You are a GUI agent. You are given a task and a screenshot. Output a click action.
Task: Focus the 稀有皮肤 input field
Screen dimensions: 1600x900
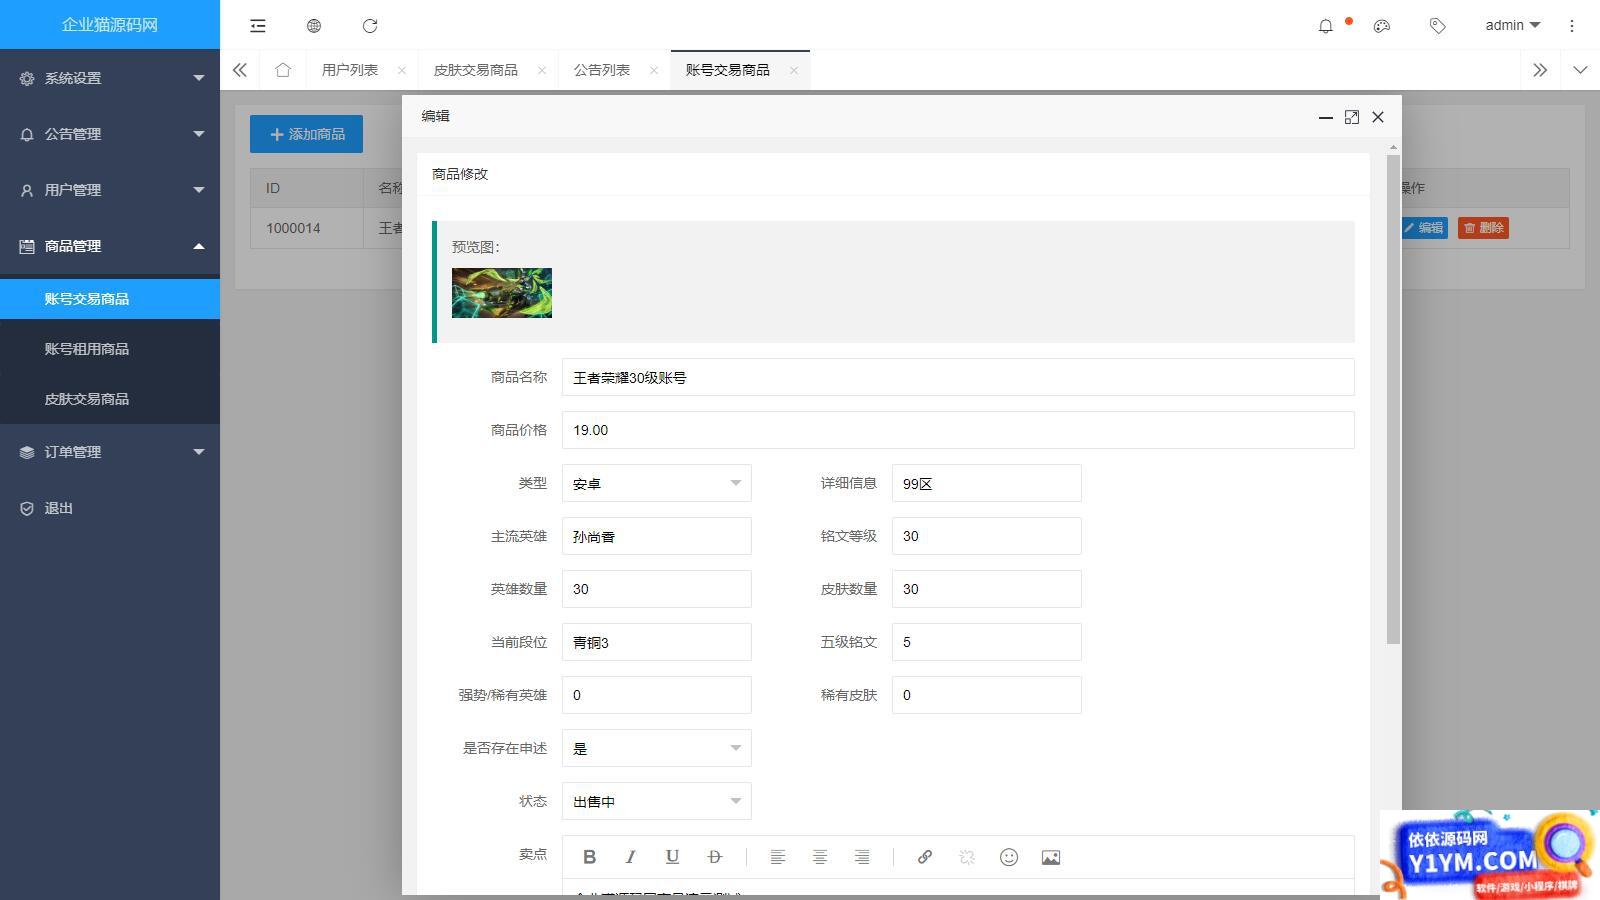pyautogui.click(x=987, y=695)
